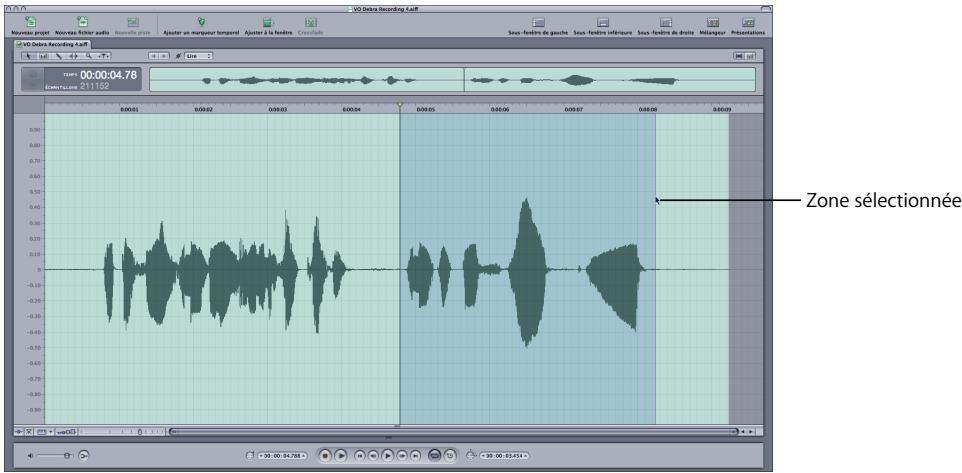Open the Mélangeur mixer

click(x=712, y=23)
